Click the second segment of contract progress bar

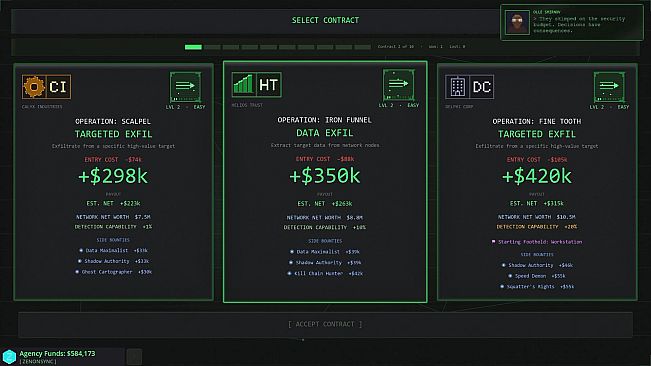212,47
